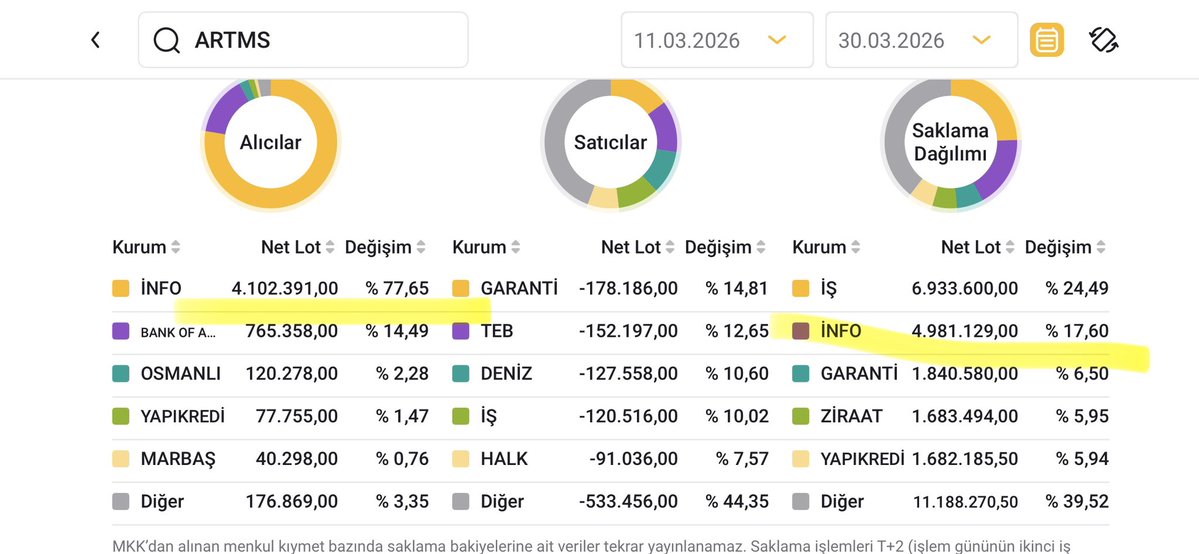The height and width of the screenshot is (554, 1199).
Task: Click custody value 6.933.600,00
Action: click(x=965, y=288)
